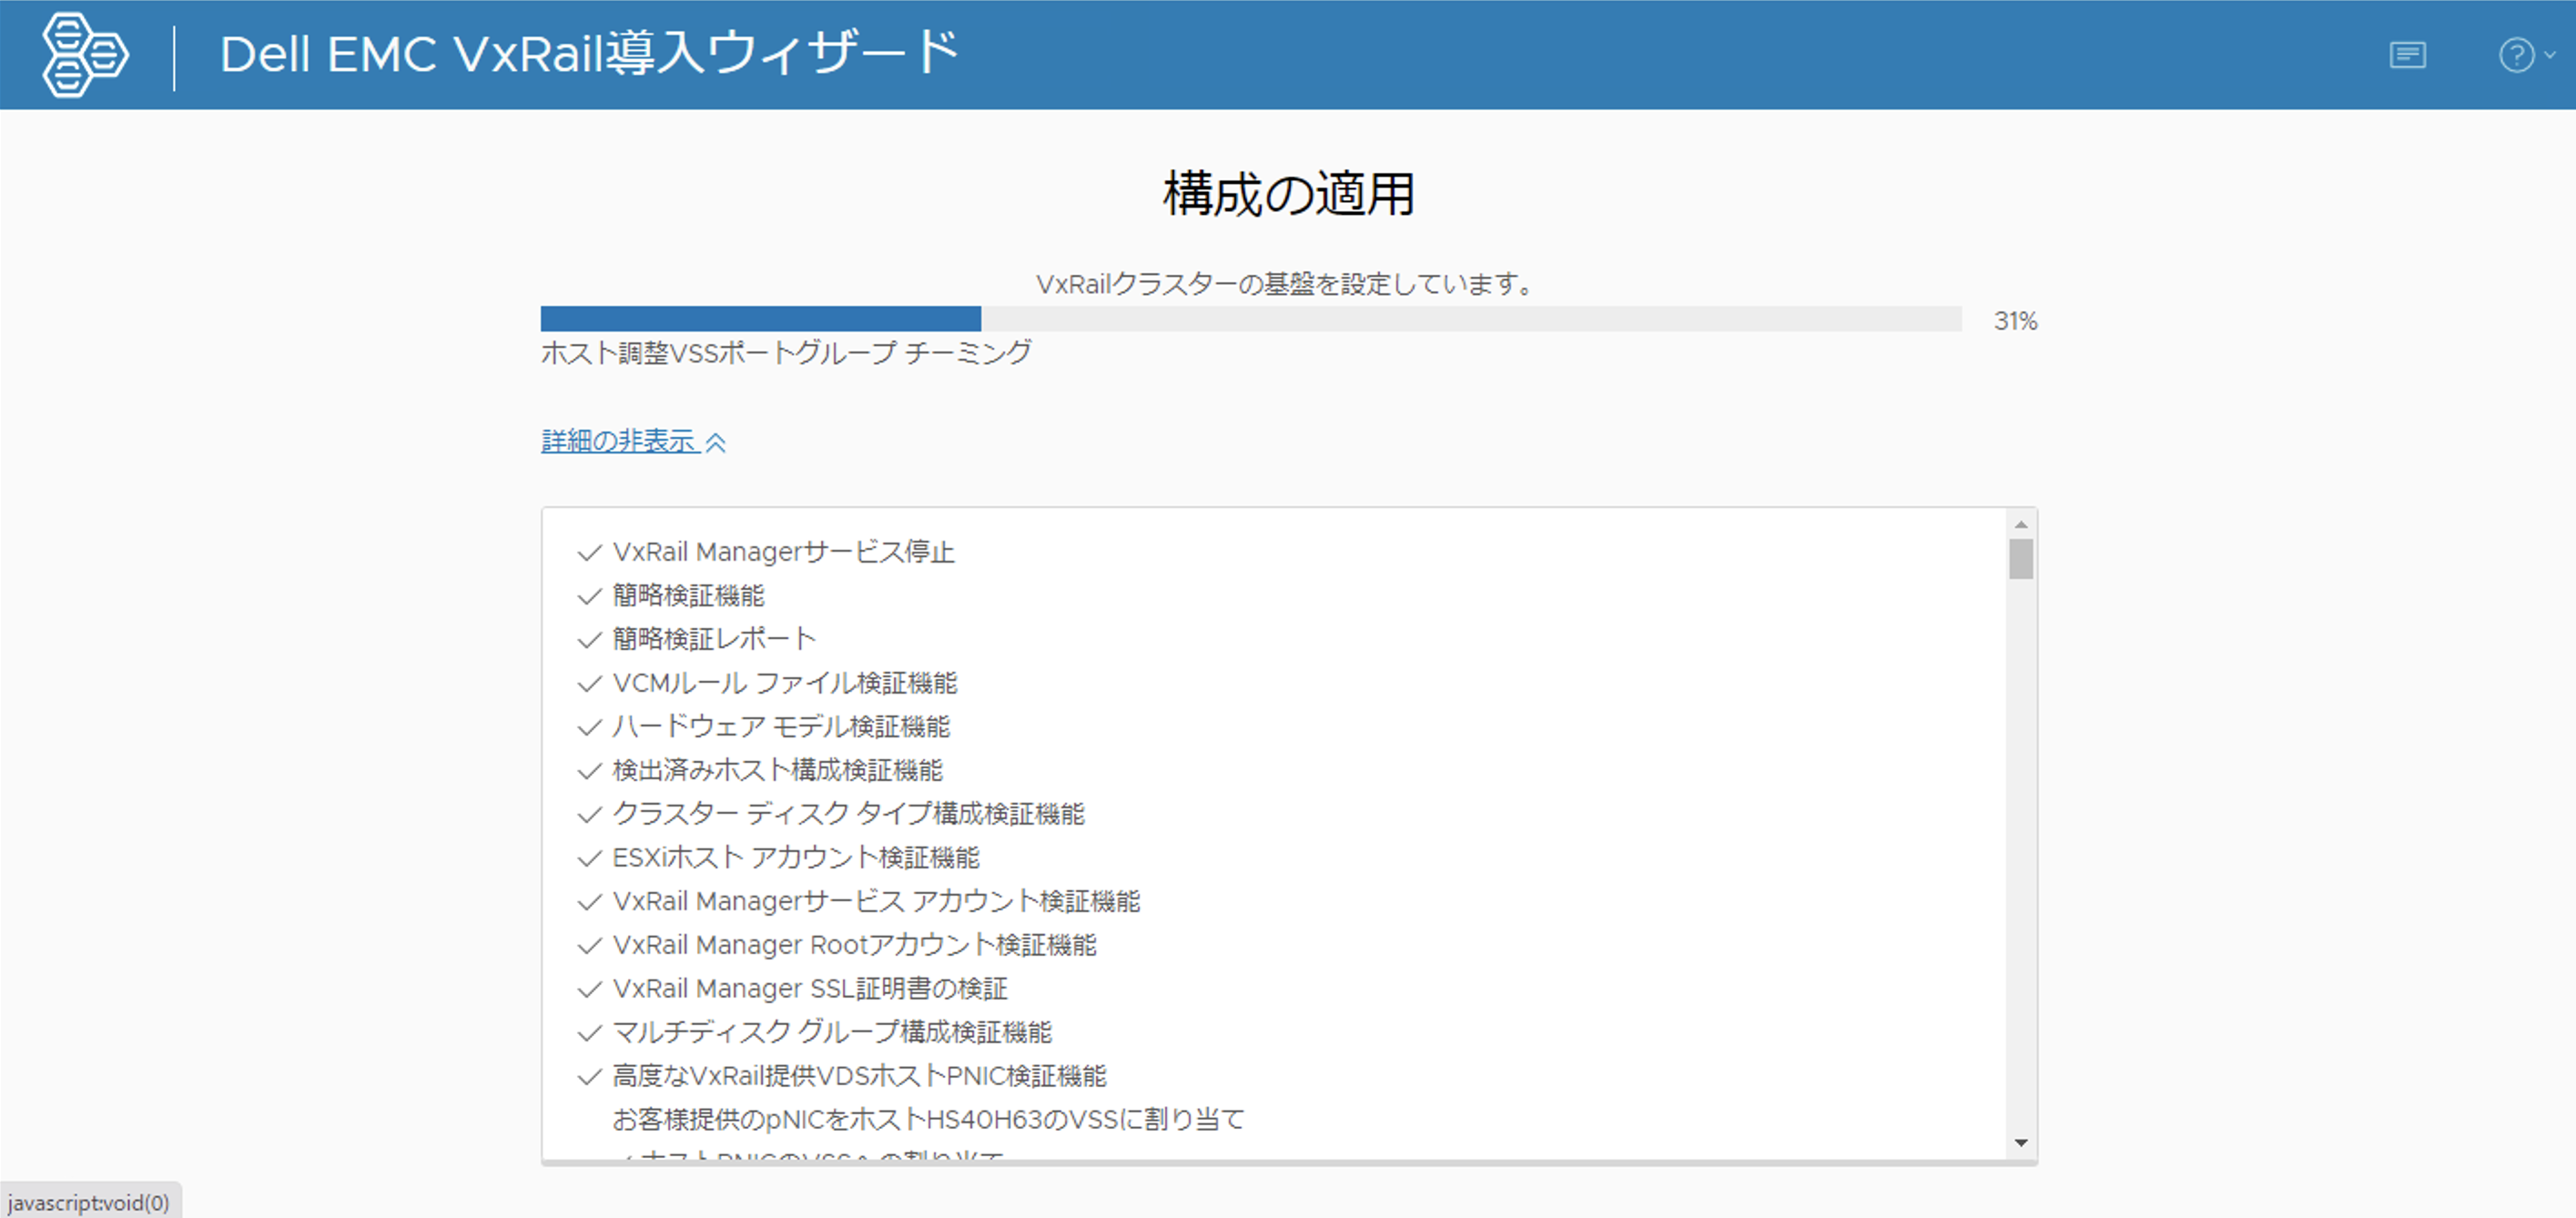The image size is (2576, 1218).
Task: Click checkmark next to VxRail Managerサービス停止
Action: click(x=589, y=553)
